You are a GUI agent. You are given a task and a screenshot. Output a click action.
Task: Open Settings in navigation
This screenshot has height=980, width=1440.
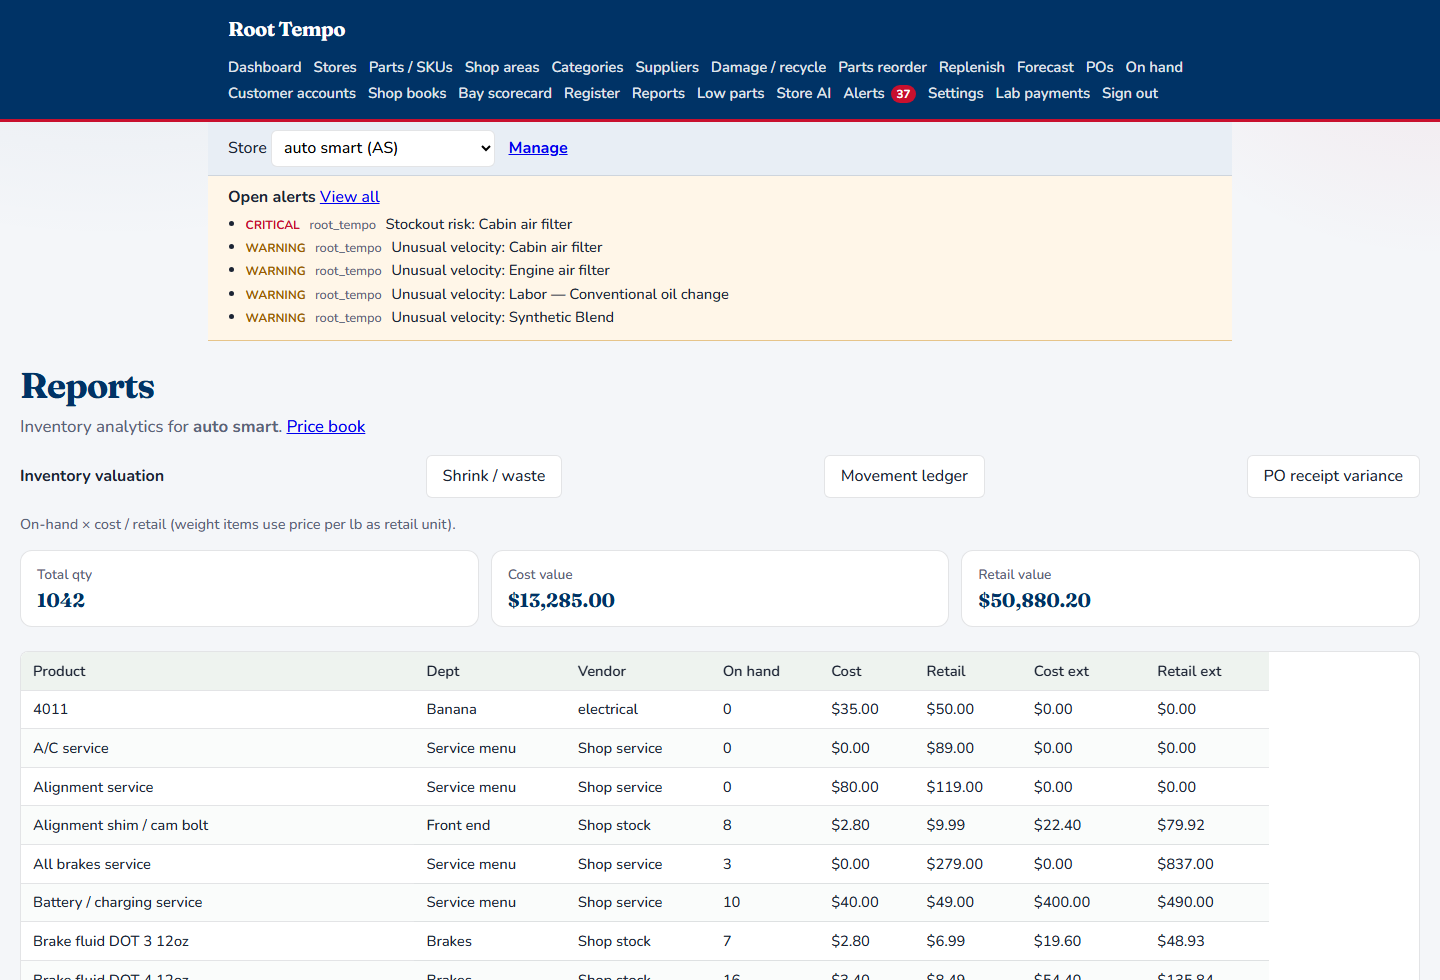click(956, 93)
